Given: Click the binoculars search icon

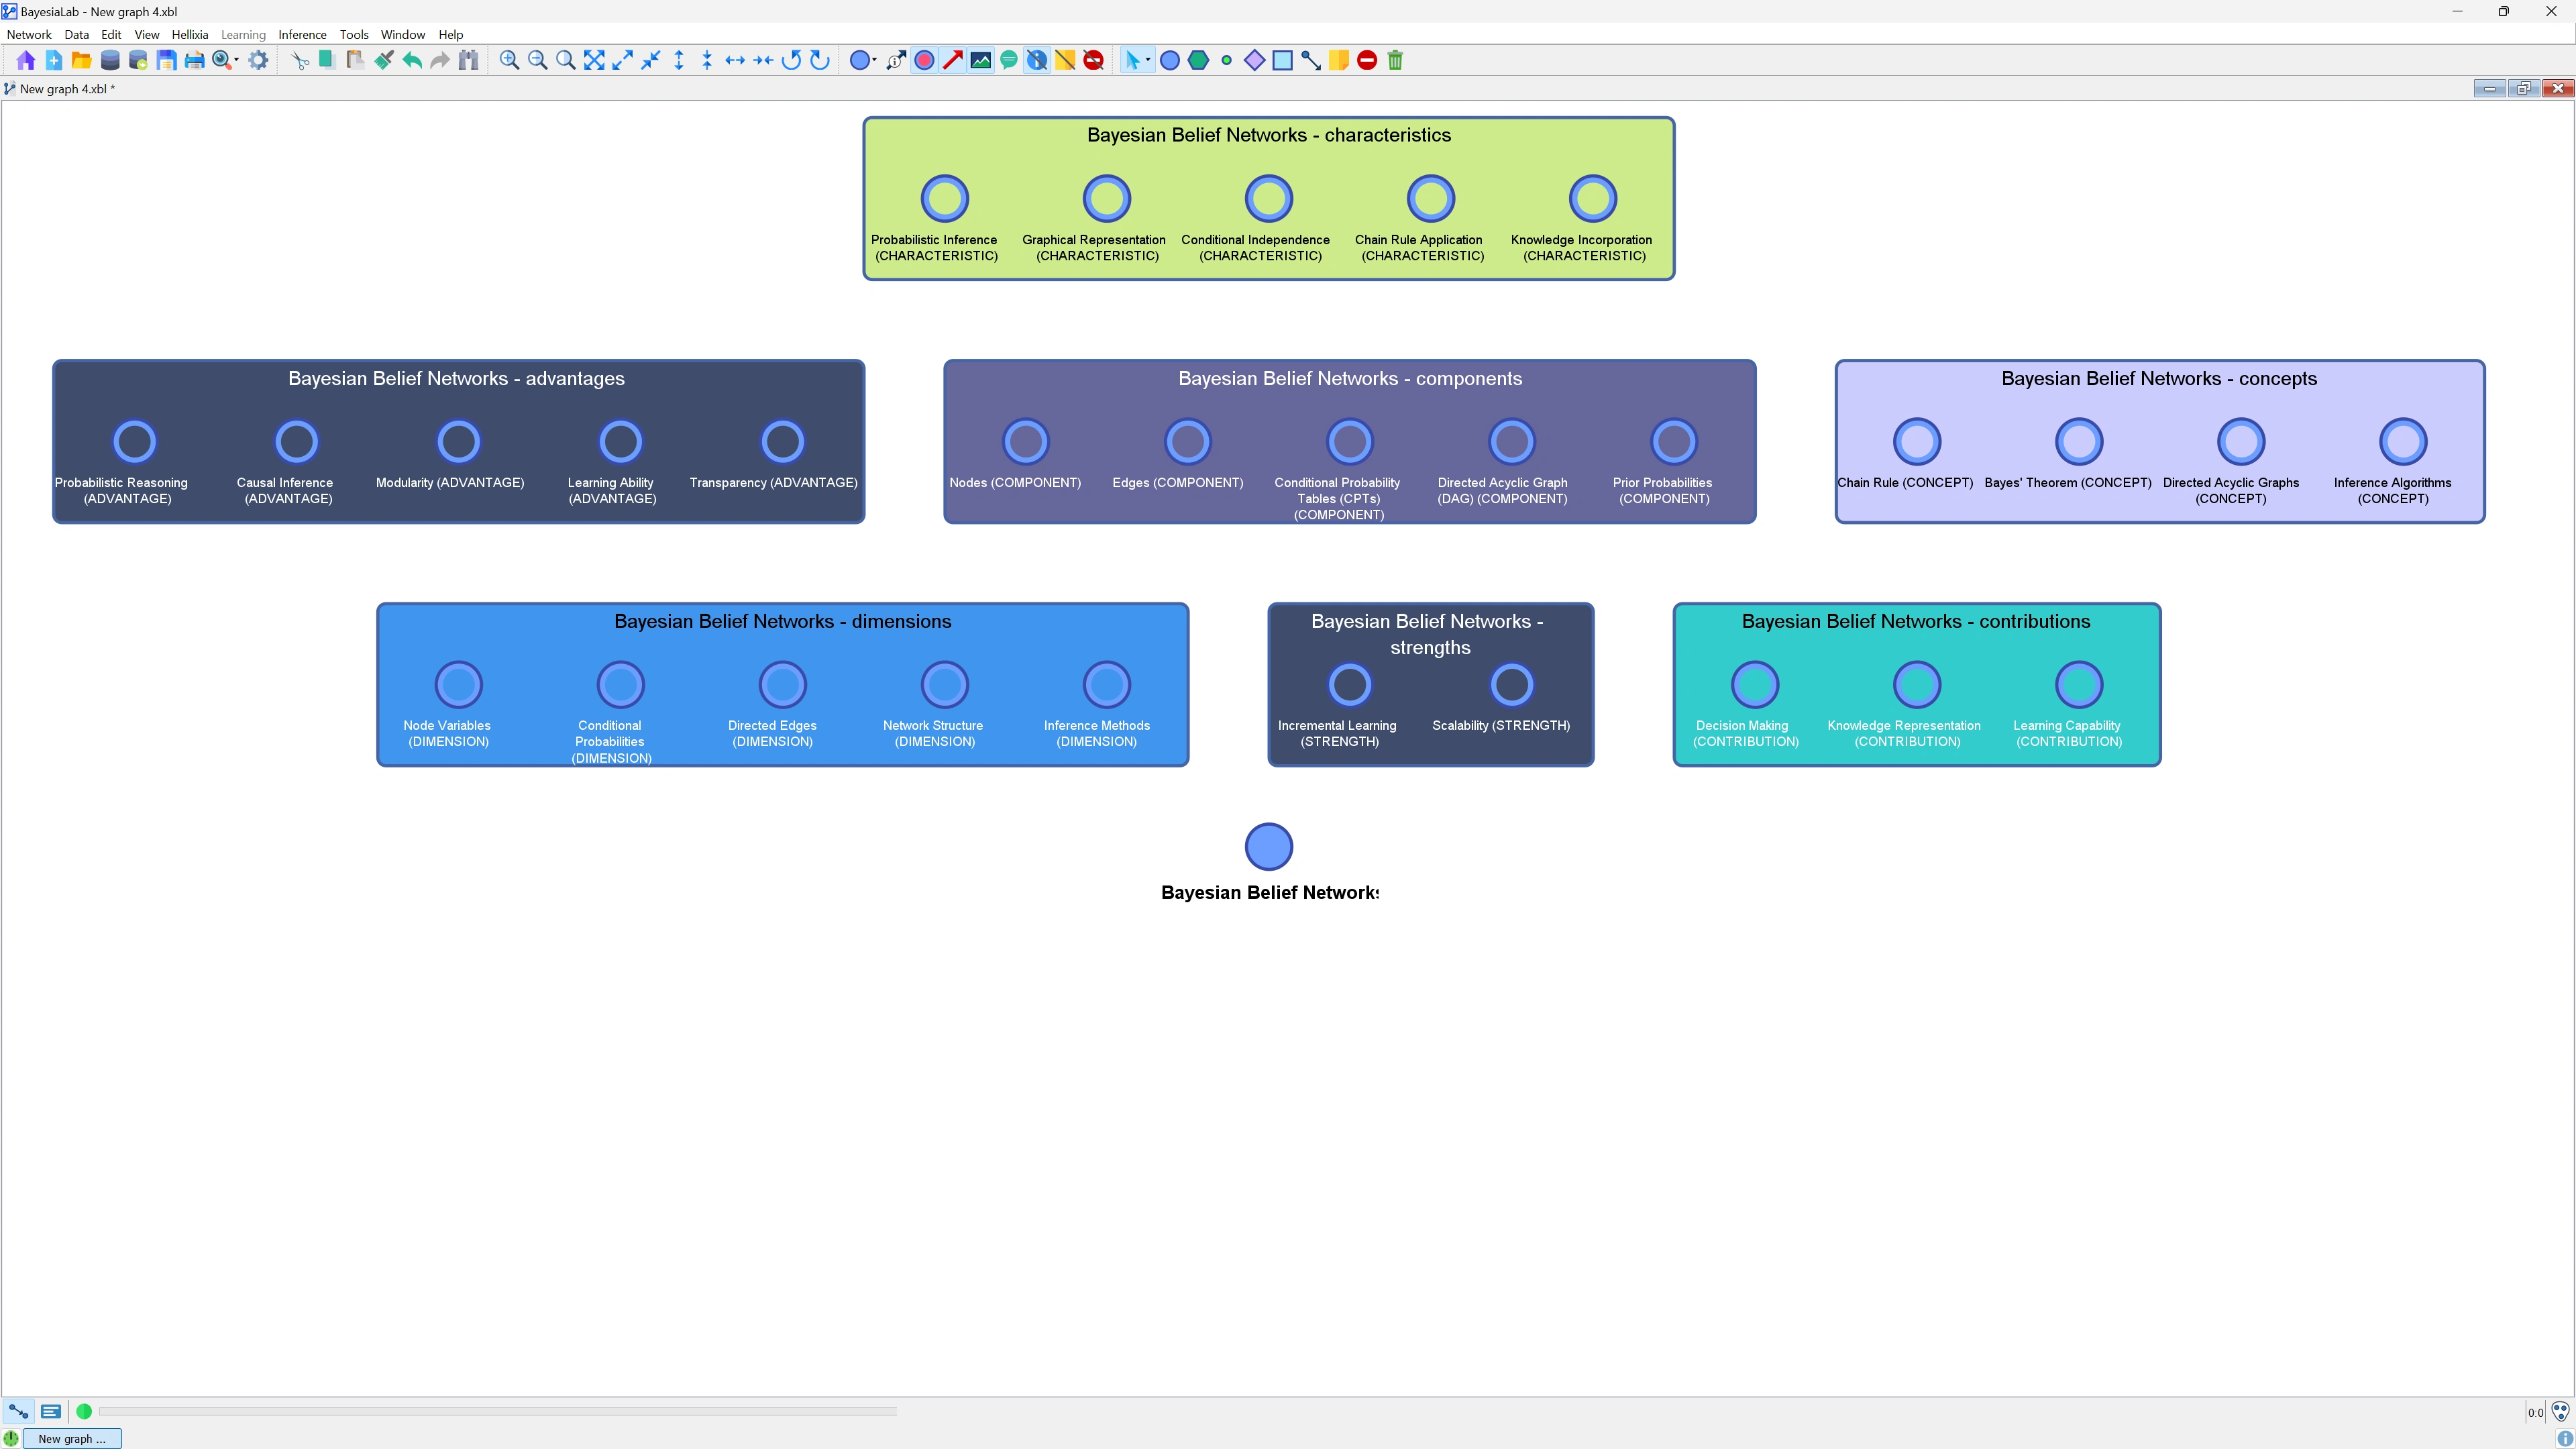Looking at the screenshot, I should (468, 60).
